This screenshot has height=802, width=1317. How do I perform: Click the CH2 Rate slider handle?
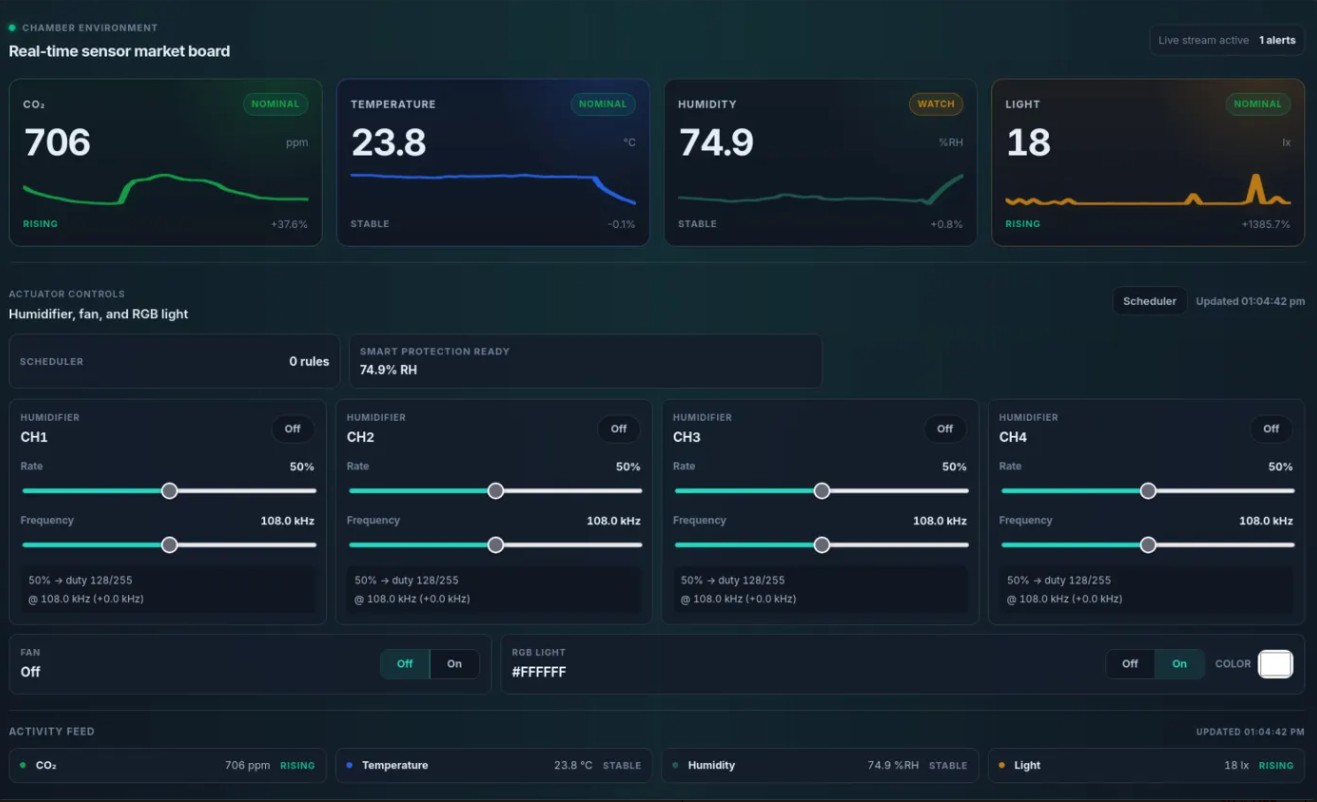click(x=495, y=491)
